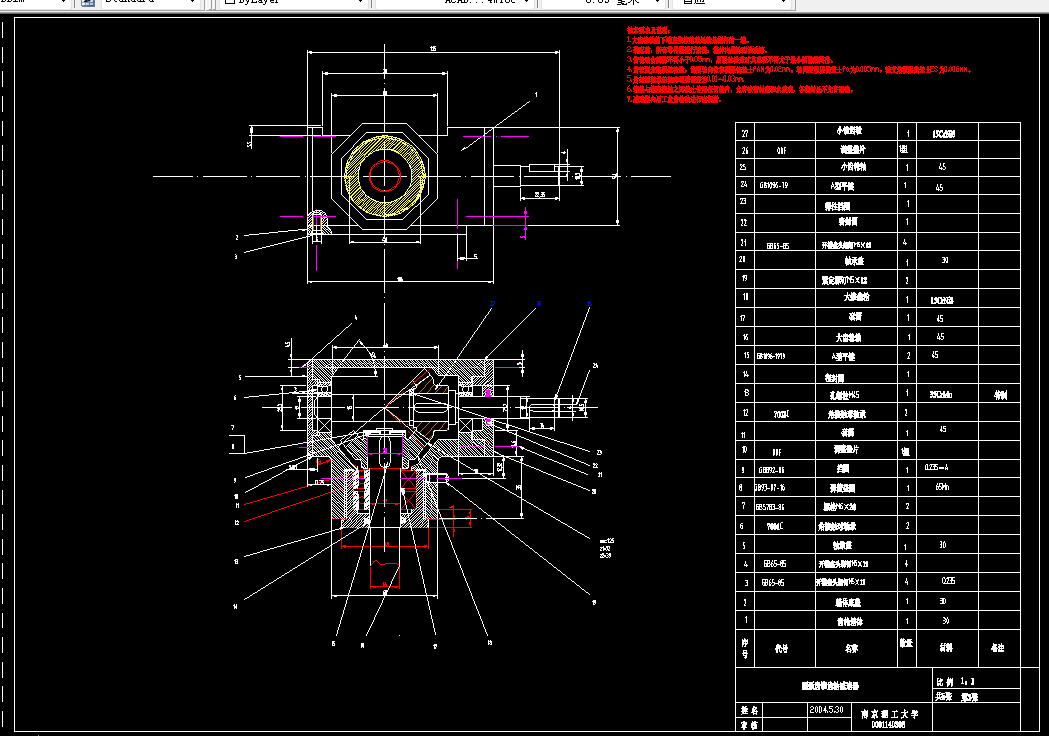Click the 名称 header cell
Image resolution: width=1049 pixels, height=736 pixels.
point(856,648)
